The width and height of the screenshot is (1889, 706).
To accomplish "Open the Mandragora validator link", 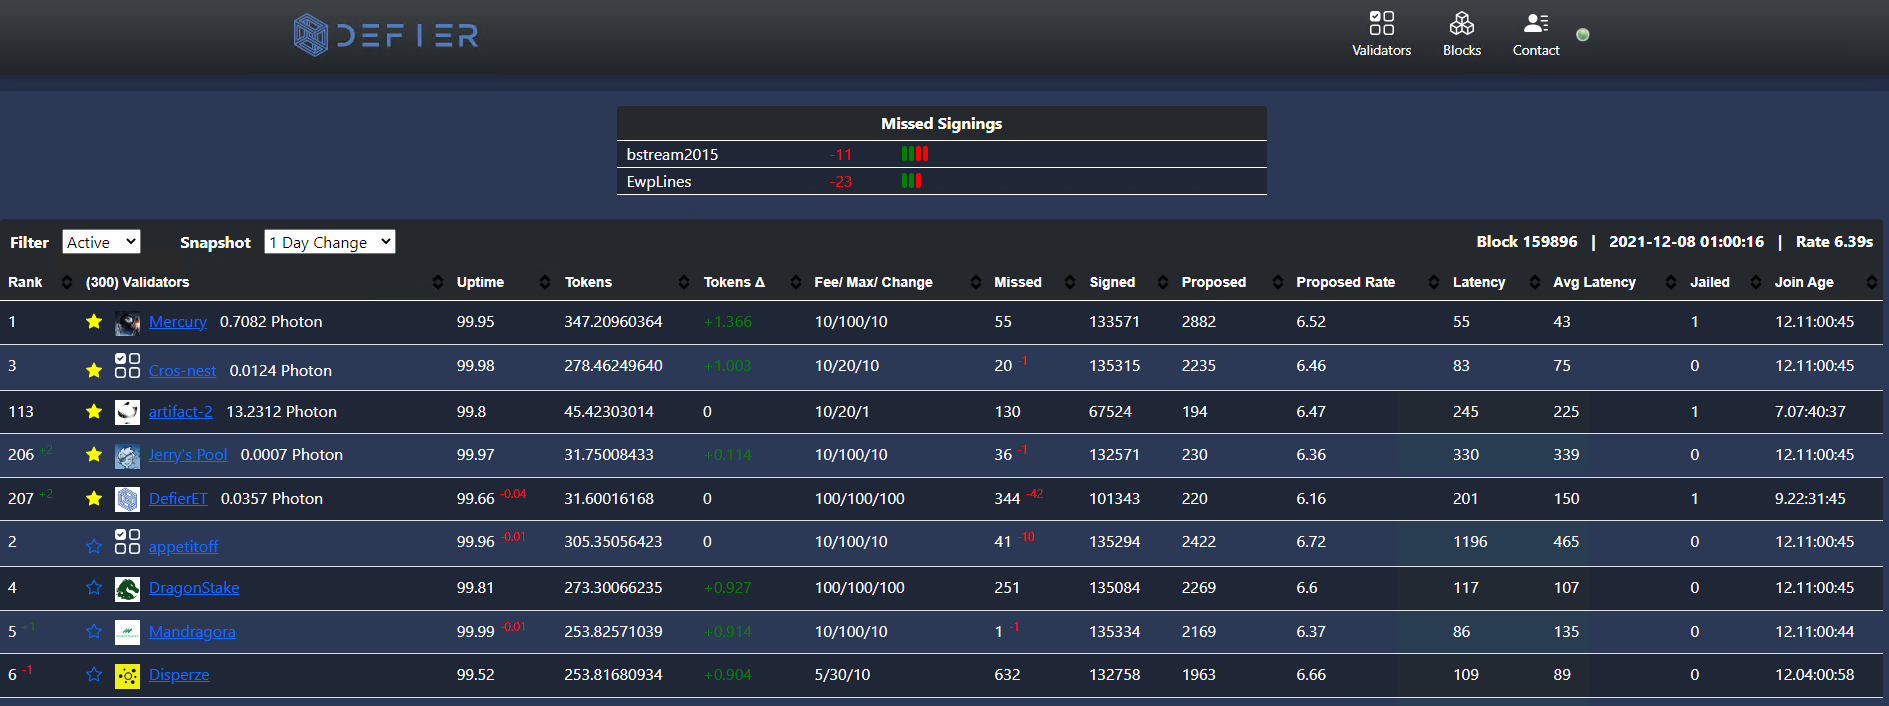I will click(x=192, y=631).
